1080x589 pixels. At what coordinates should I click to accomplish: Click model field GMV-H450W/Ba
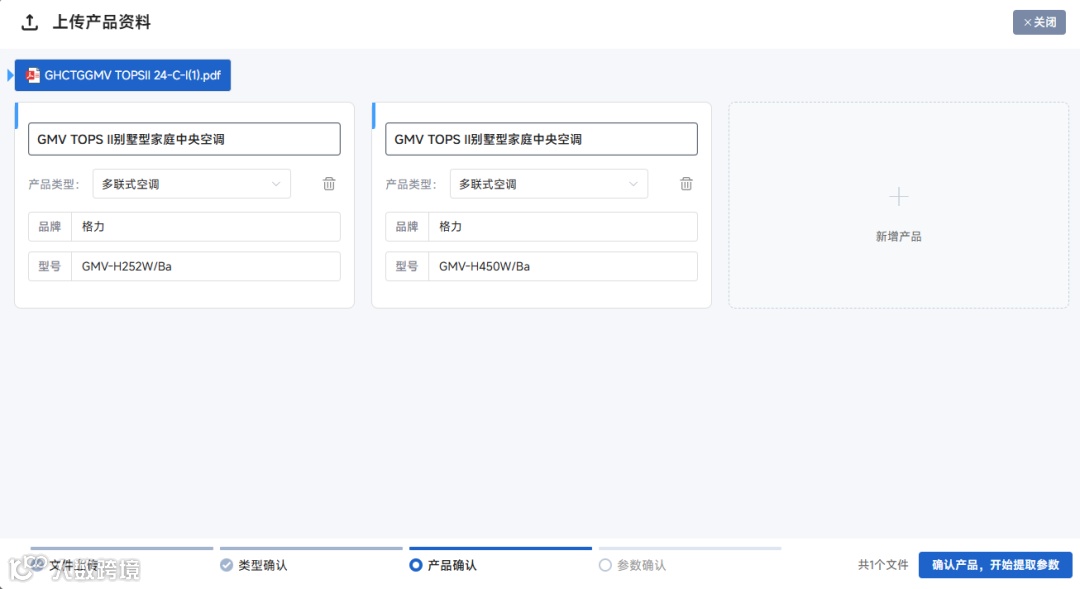563,267
